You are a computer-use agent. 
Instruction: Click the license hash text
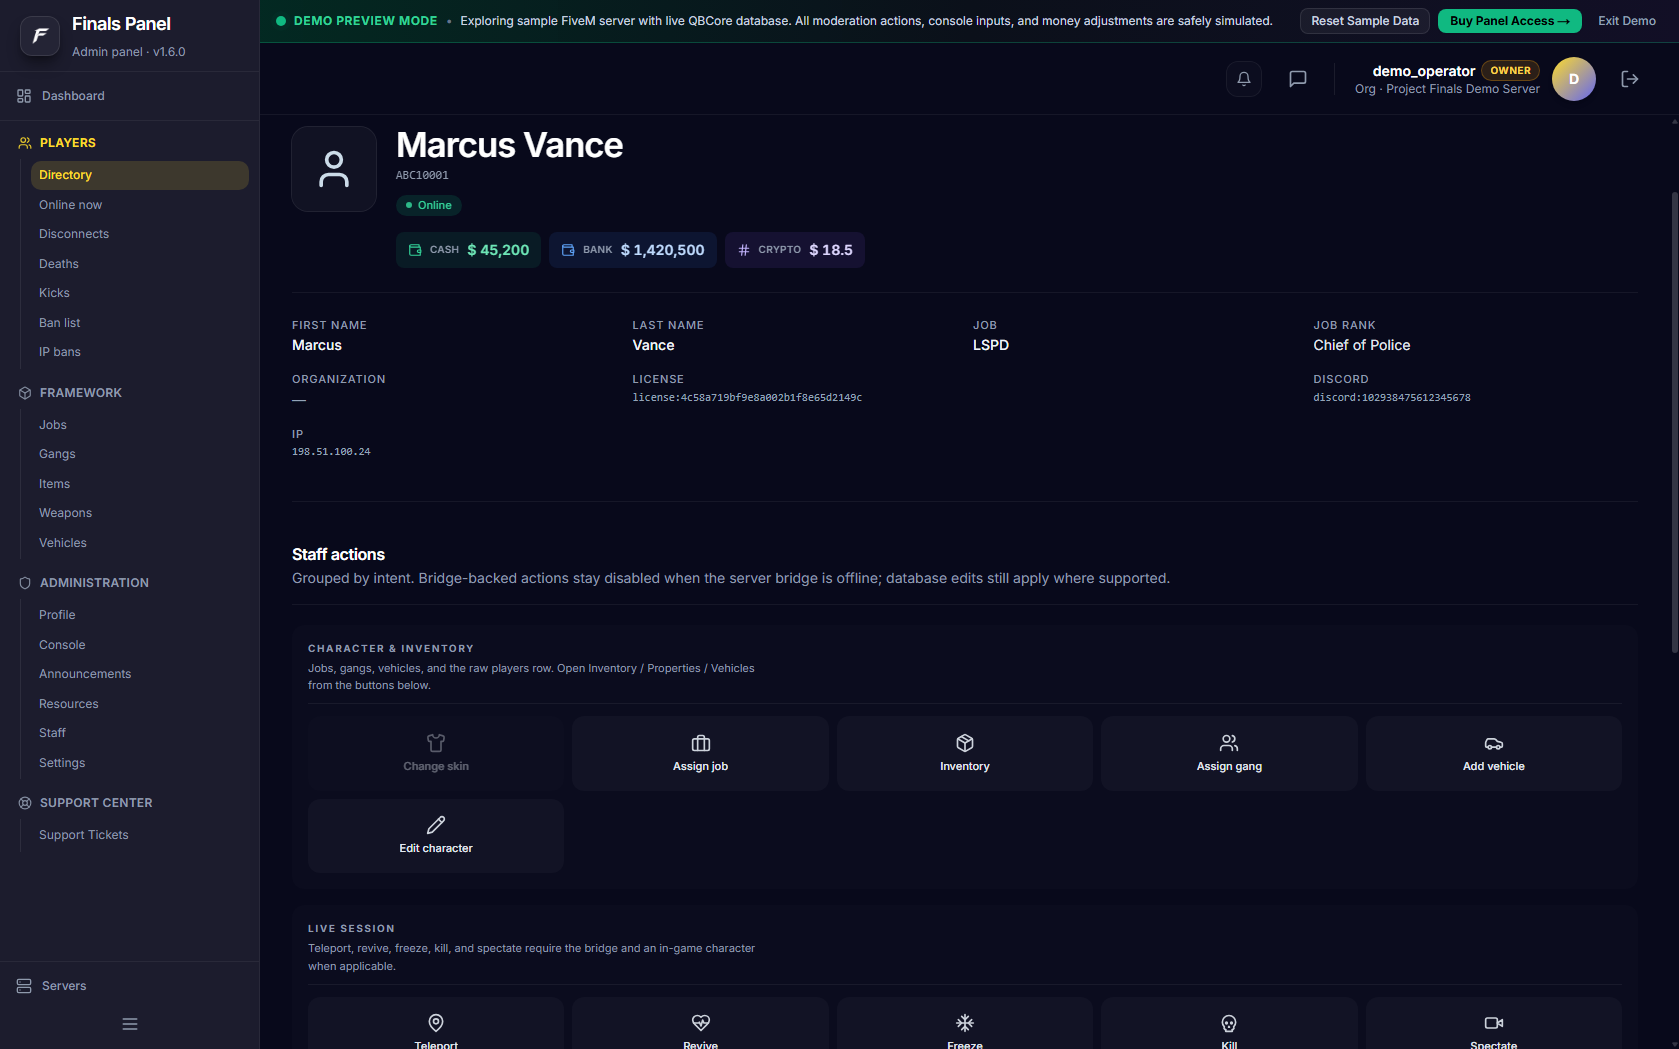(x=747, y=398)
